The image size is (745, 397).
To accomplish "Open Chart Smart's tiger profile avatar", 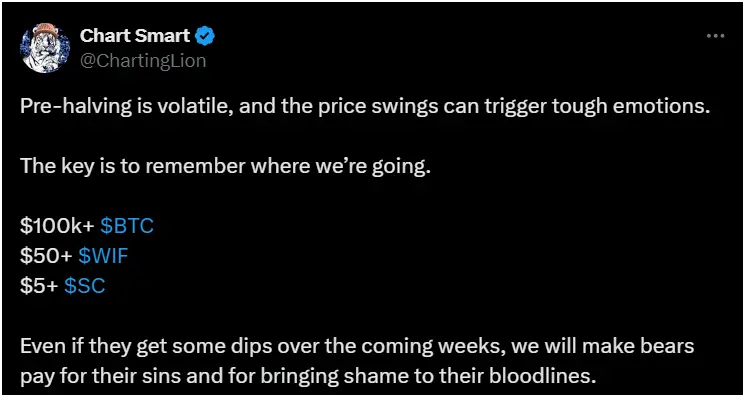I will click(45, 47).
